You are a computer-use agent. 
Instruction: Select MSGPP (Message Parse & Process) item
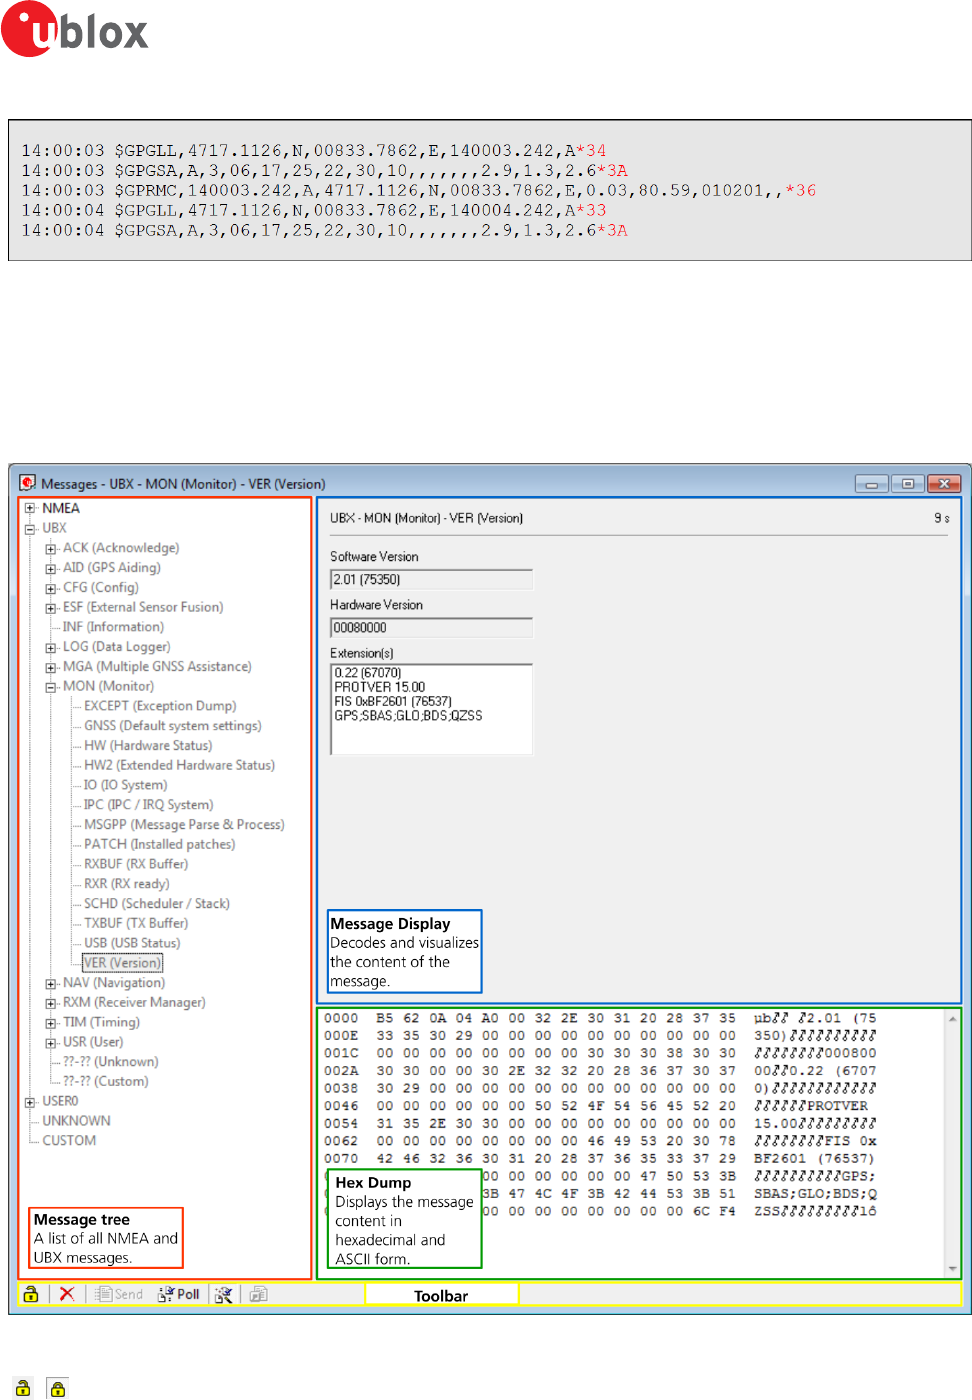(184, 824)
